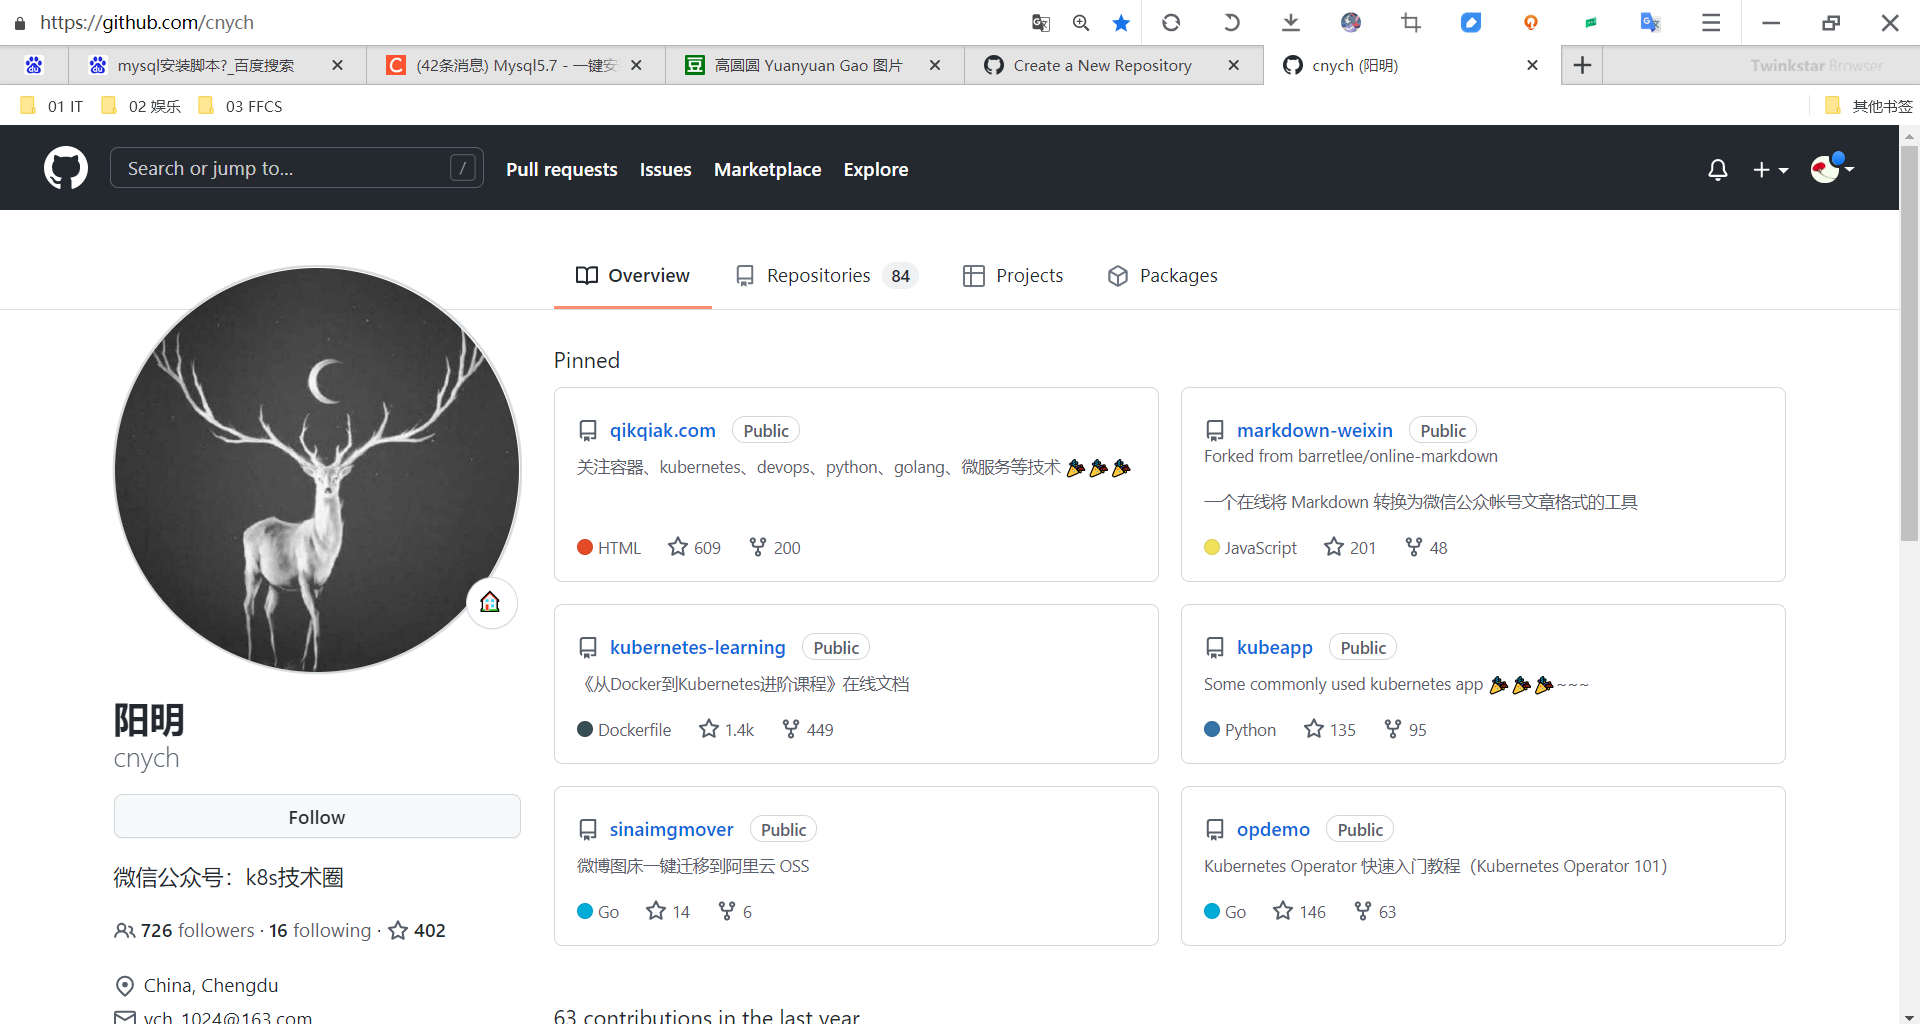Click the browser zoom magnifier icon
1920x1024 pixels.
pos(1081,22)
